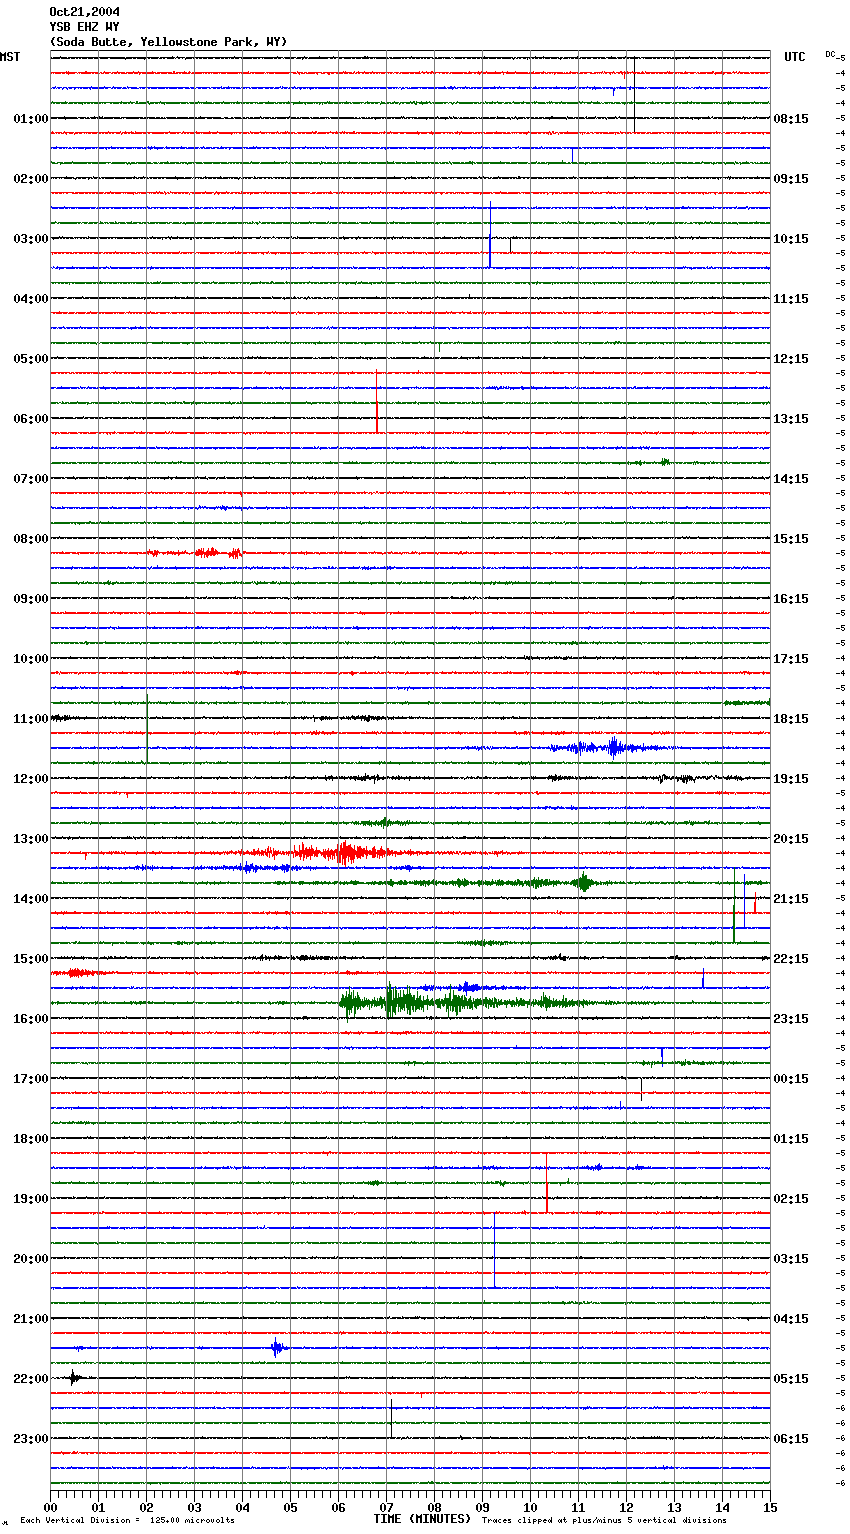The image size is (850, 1534).
Task: Select the 09:00 MST time label
Action: click(x=31, y=599)
